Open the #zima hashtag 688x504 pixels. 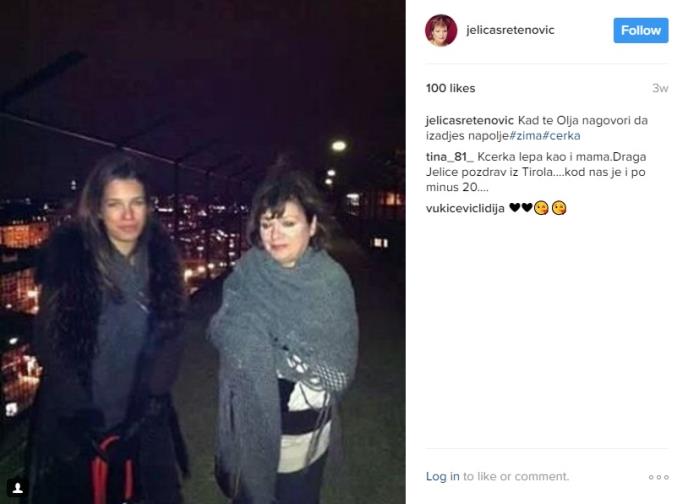pos(525,136)
